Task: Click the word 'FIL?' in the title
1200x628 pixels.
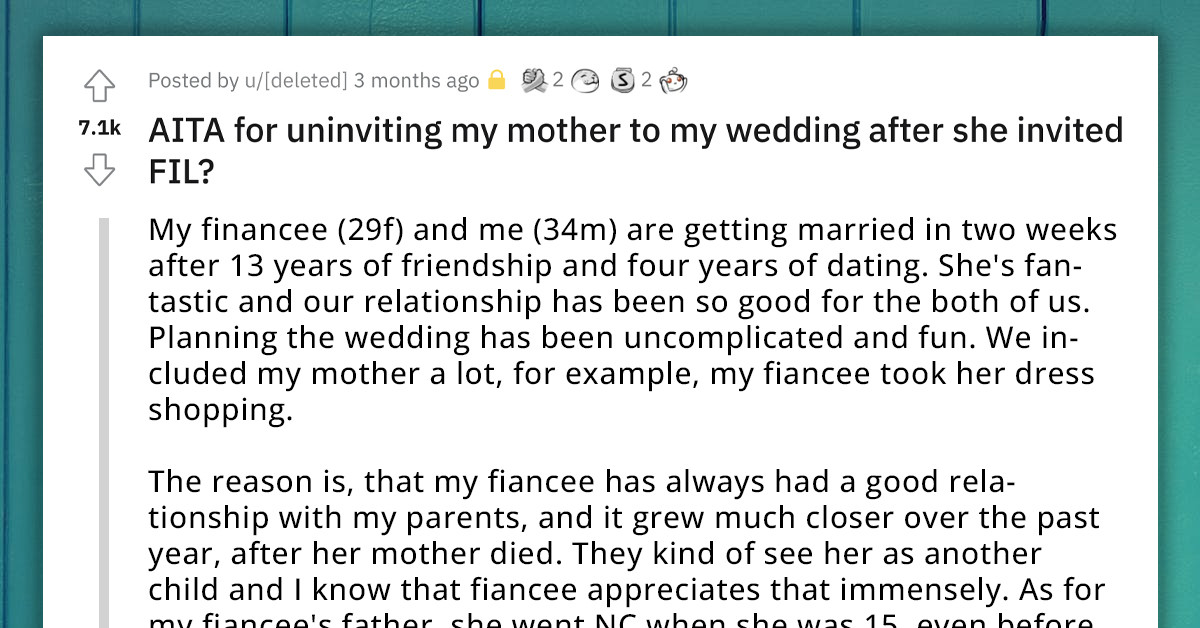Action: pos(180,171)
